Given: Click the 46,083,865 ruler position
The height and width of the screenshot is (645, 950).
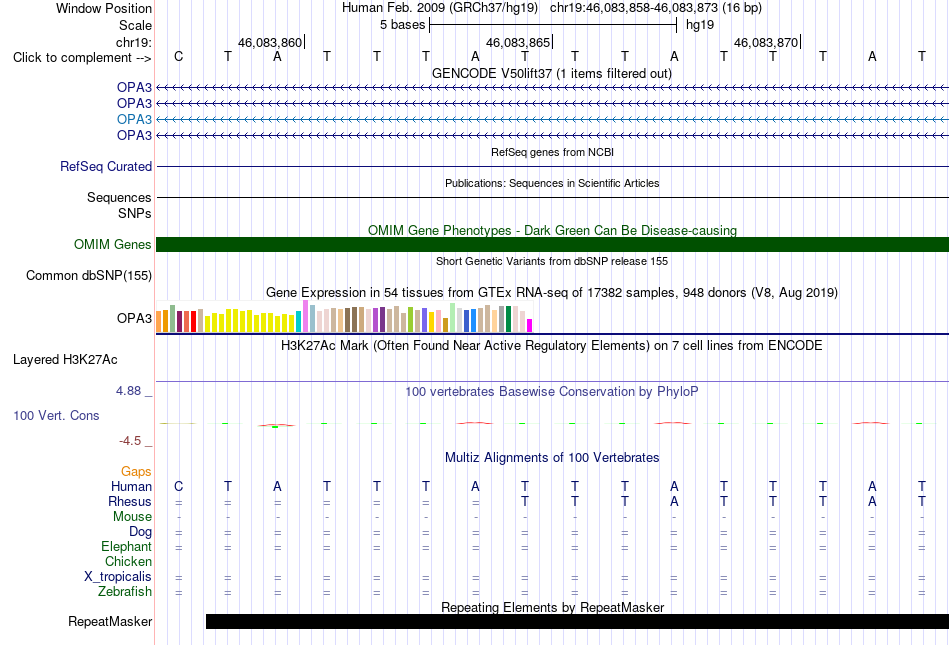Looking at the screenshot, I should (518, 42).
